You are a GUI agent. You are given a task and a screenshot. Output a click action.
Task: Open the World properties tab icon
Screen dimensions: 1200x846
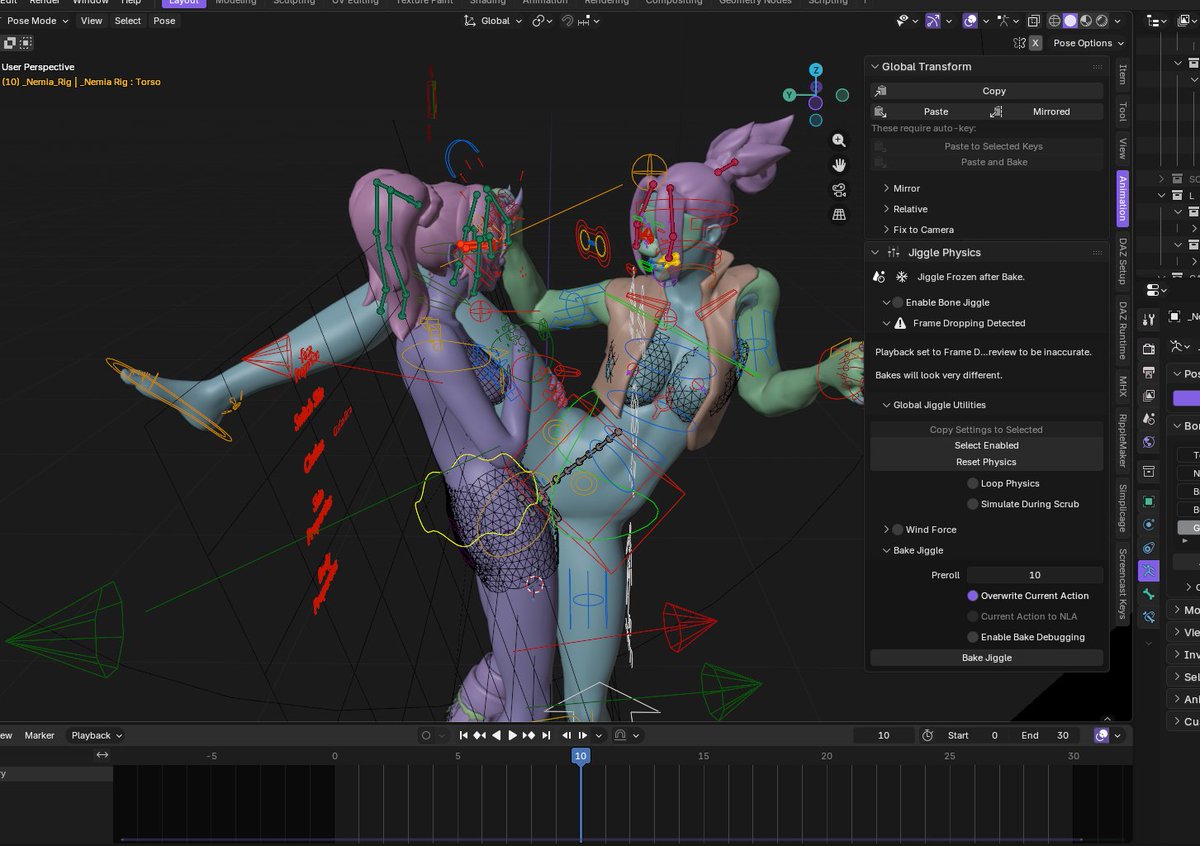pyautogui.click(x=1149, y=441)
